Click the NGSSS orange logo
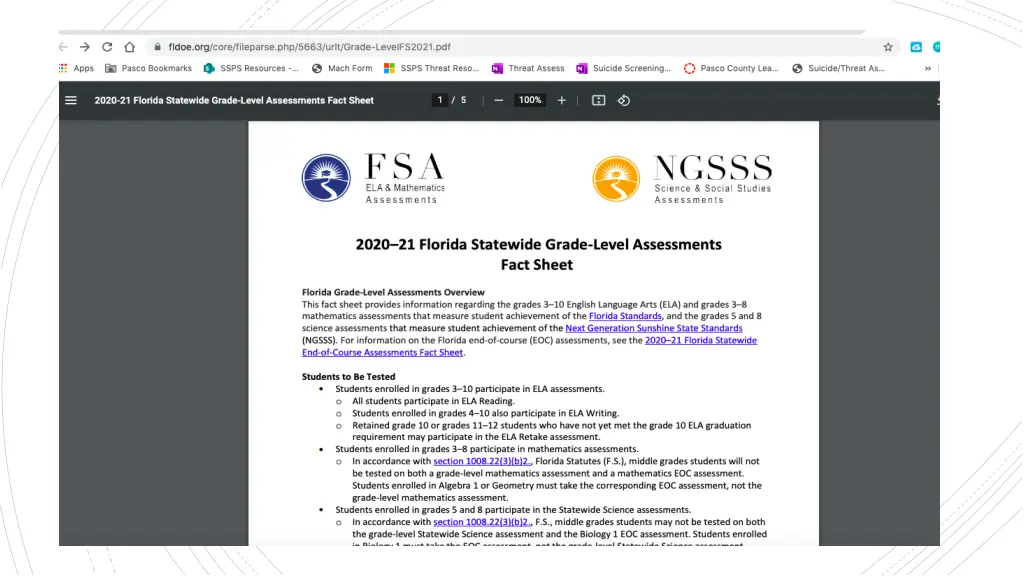1024x576 pixels. tap(616, 179)
